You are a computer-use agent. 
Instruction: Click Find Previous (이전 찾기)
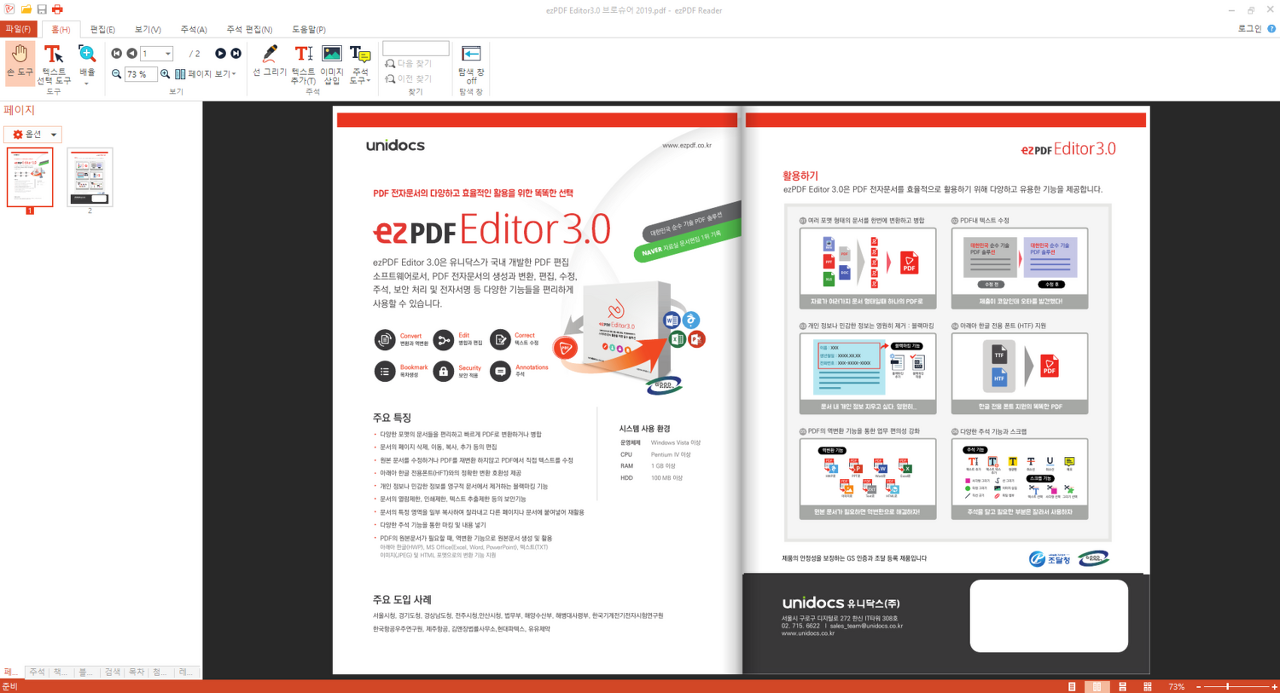tap(409, 78)
